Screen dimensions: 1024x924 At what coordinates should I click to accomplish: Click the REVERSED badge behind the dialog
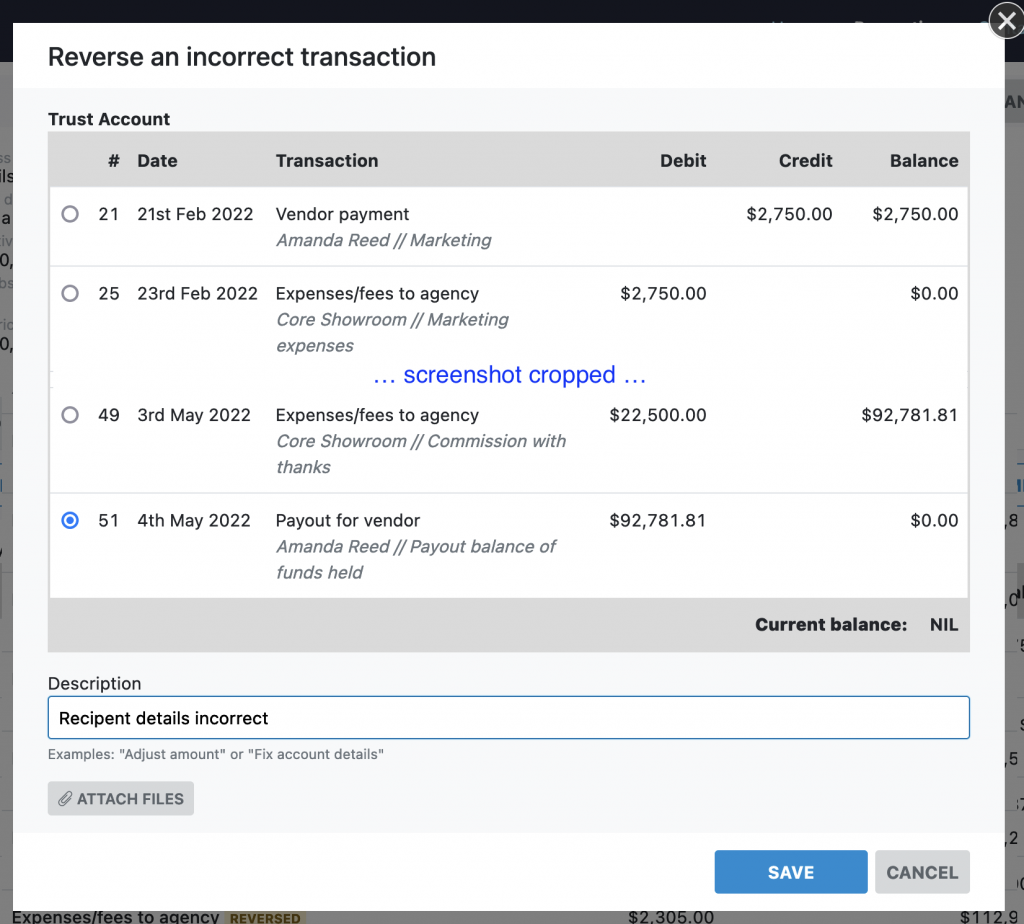pyautogui.click(x=265, y=917)
